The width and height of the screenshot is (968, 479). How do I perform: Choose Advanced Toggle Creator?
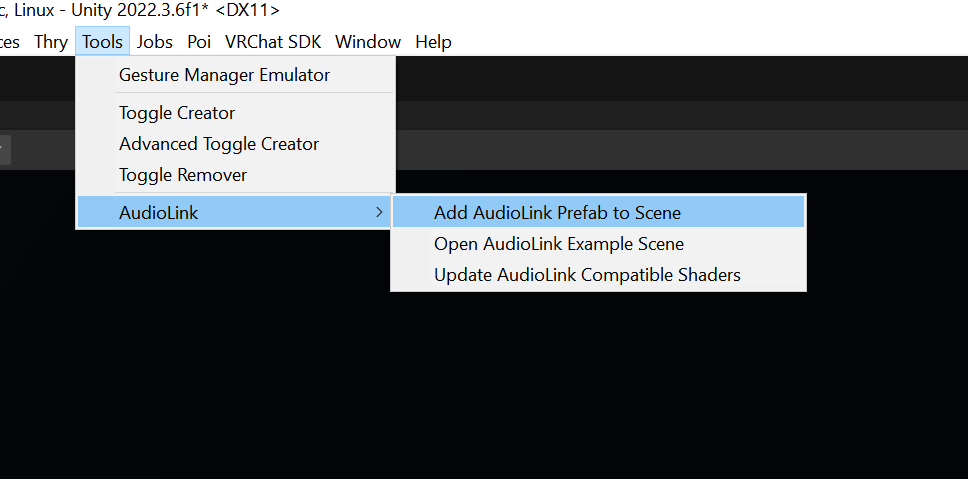pyautogui.click(x=219, y=144)
